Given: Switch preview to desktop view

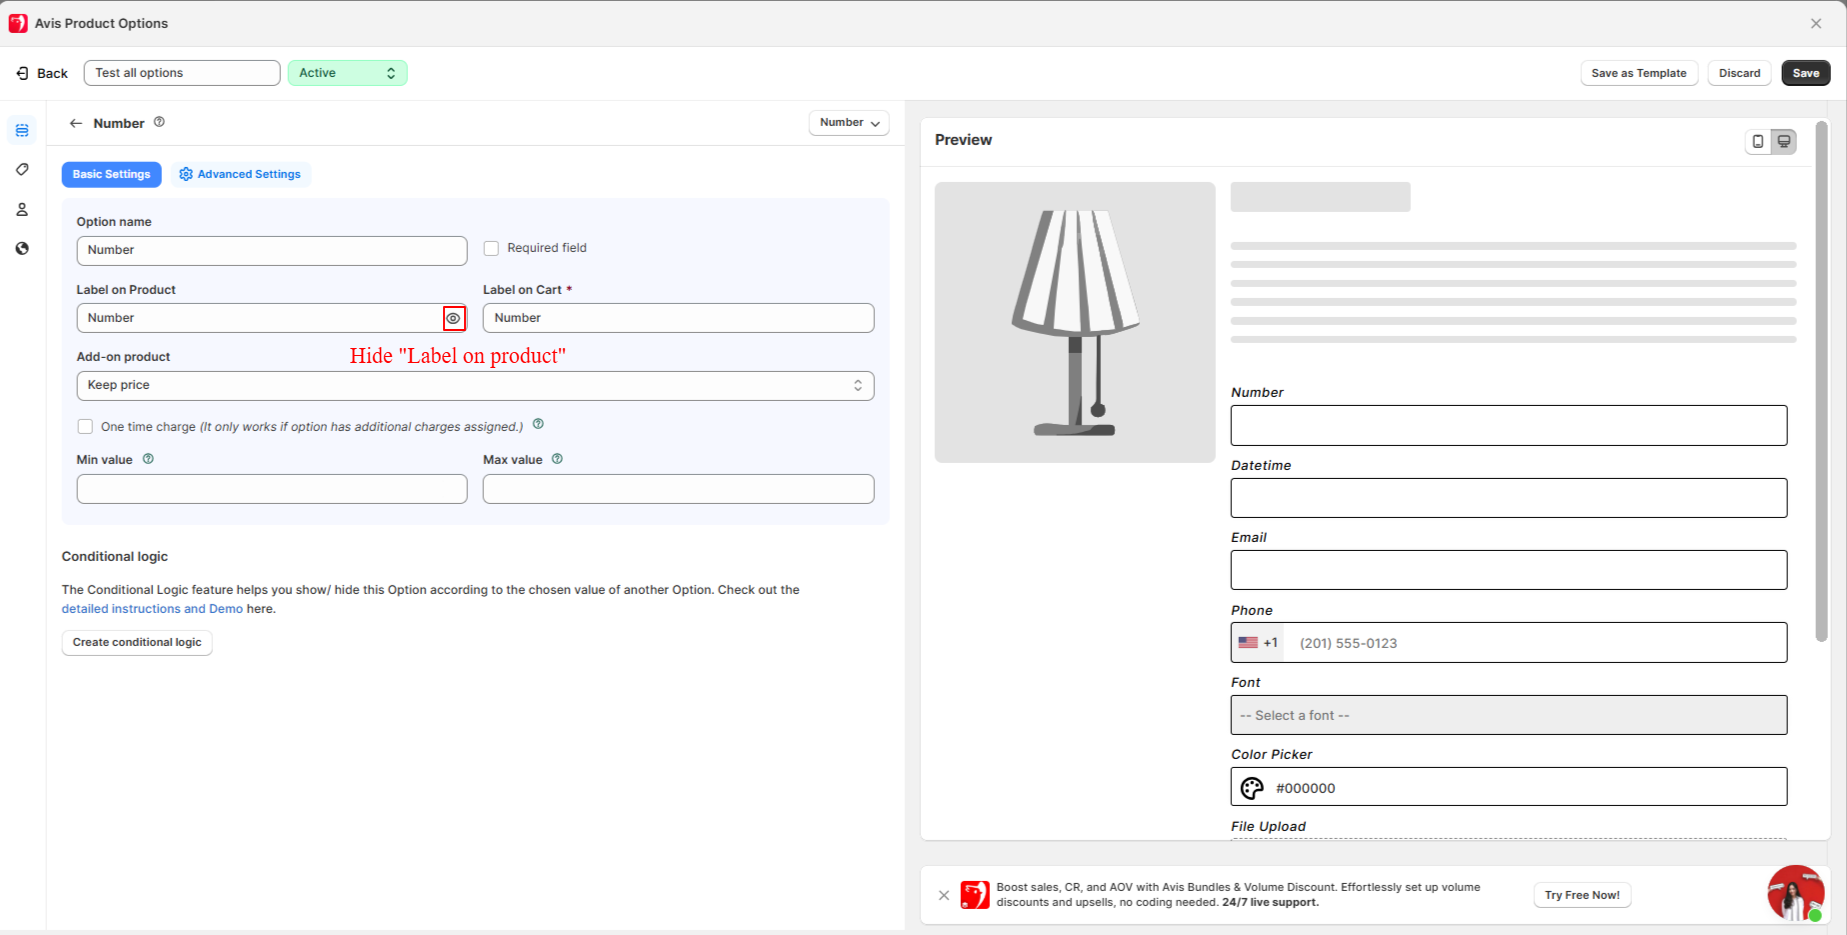Looking at the screenshot, I should click(x=1784, y=142).
